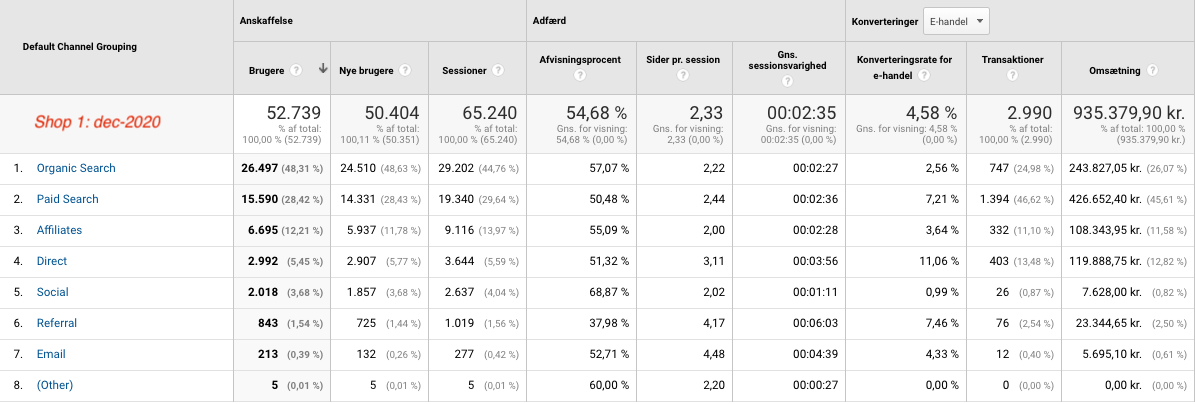The image size is (1195, 404).
Task: Open the Direct channel link
Action: click(x=52, y=261)
